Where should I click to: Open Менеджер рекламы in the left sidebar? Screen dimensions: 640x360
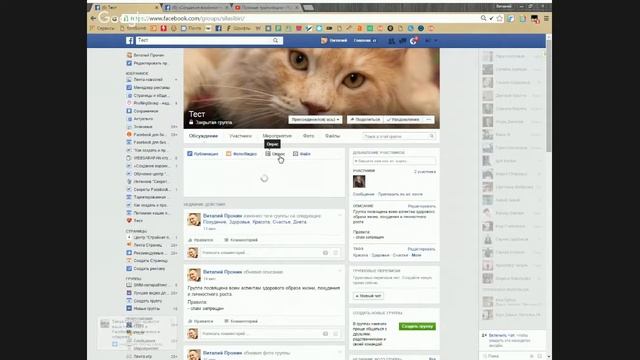click(148, 87)
